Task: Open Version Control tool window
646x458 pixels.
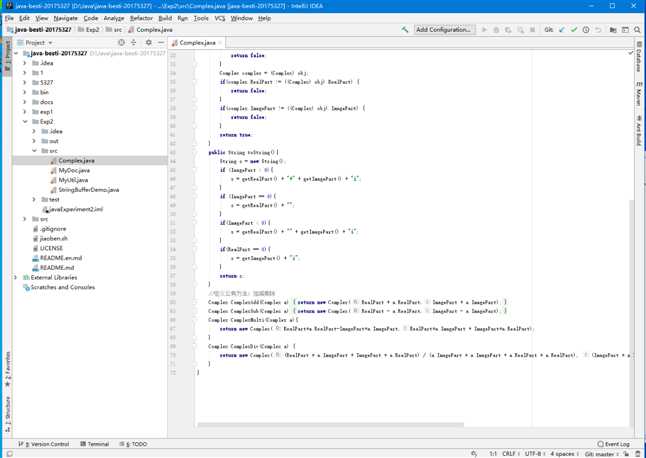Action: click(44, 444)
